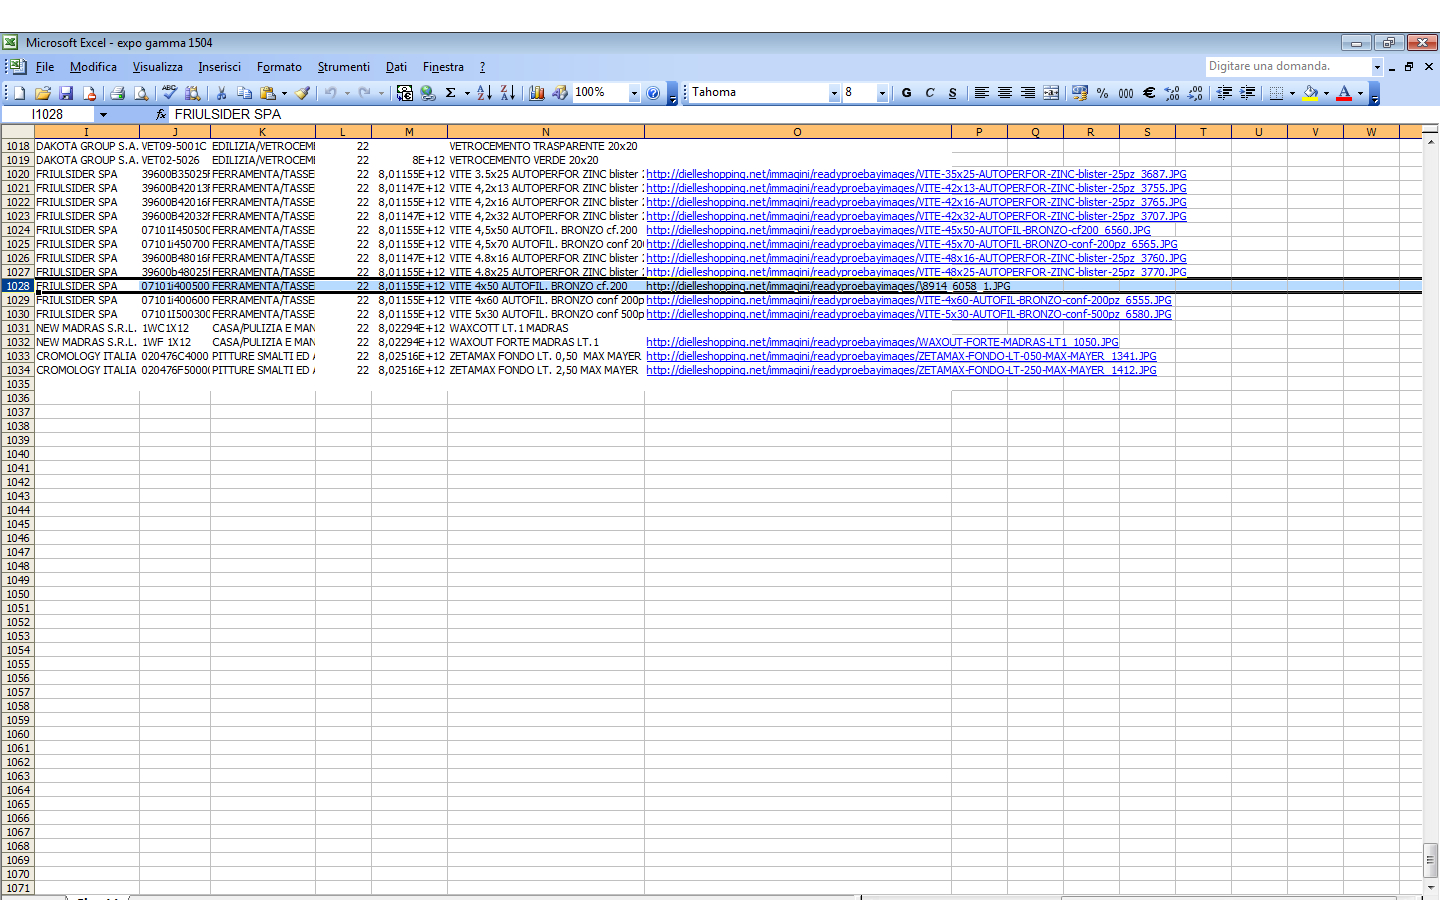Click the fx insert function button
Viewport: 1440px width, 900px height.
(x=161, y=114)
